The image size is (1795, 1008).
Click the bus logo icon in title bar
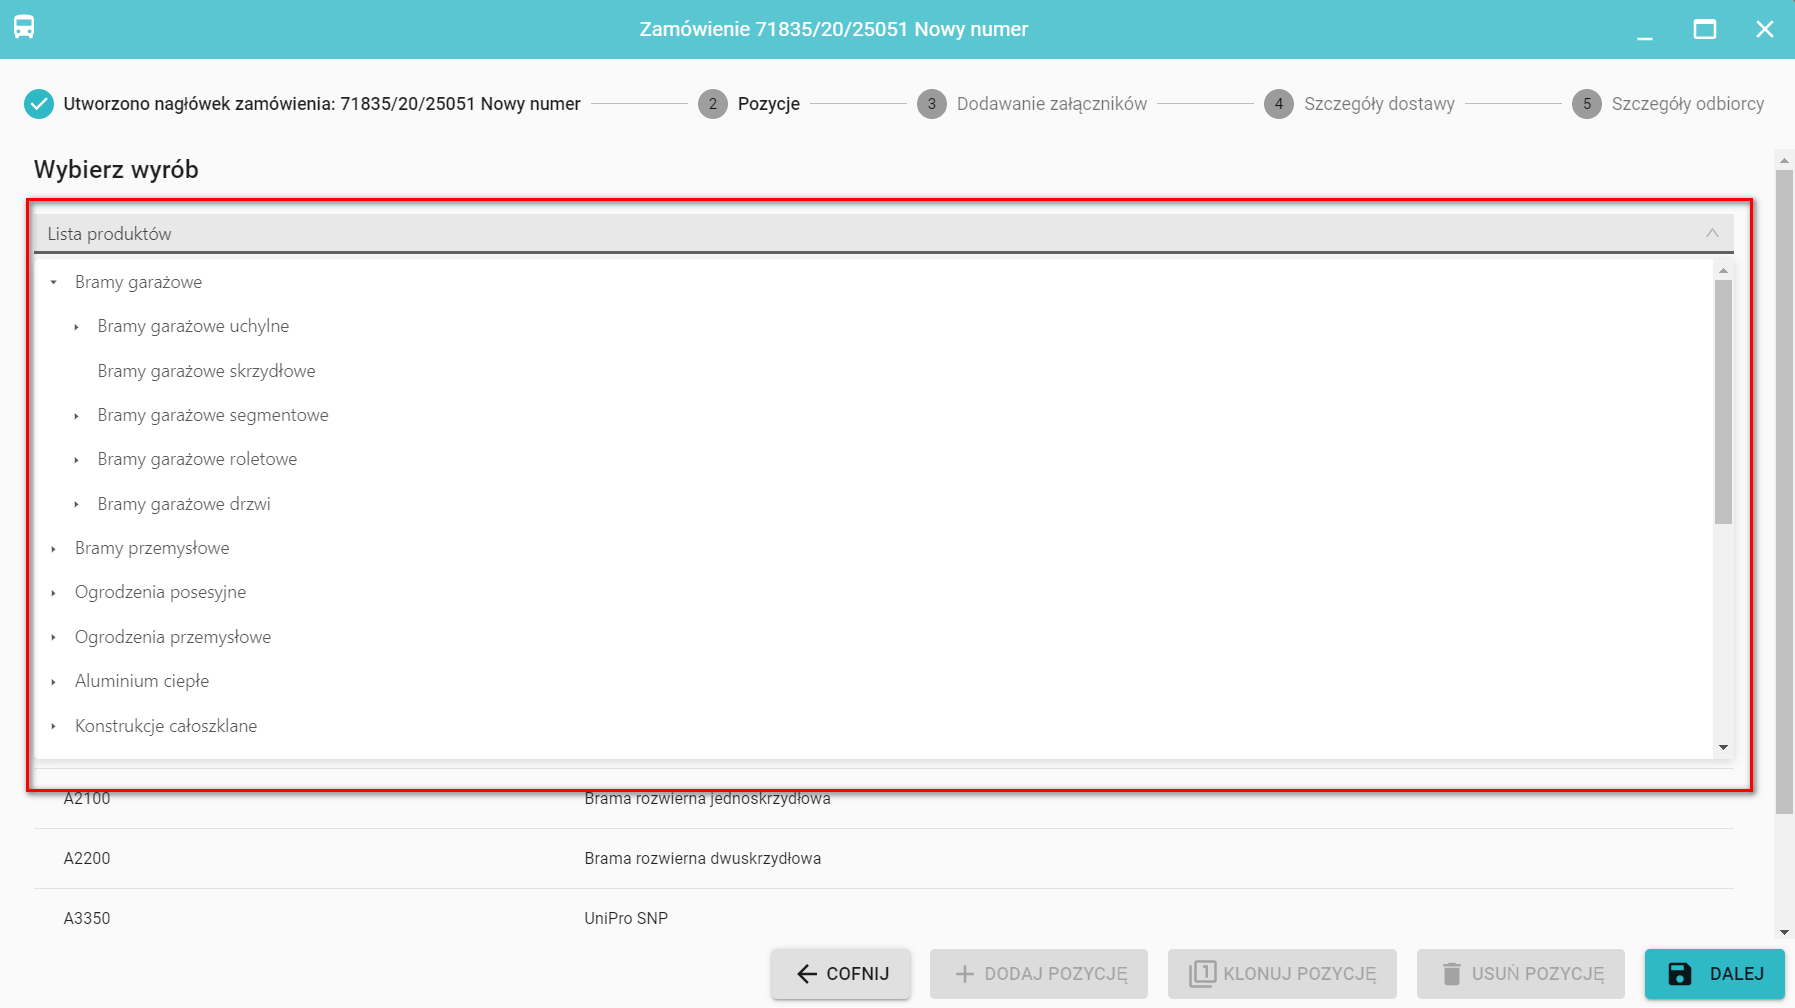click(24, 28)
